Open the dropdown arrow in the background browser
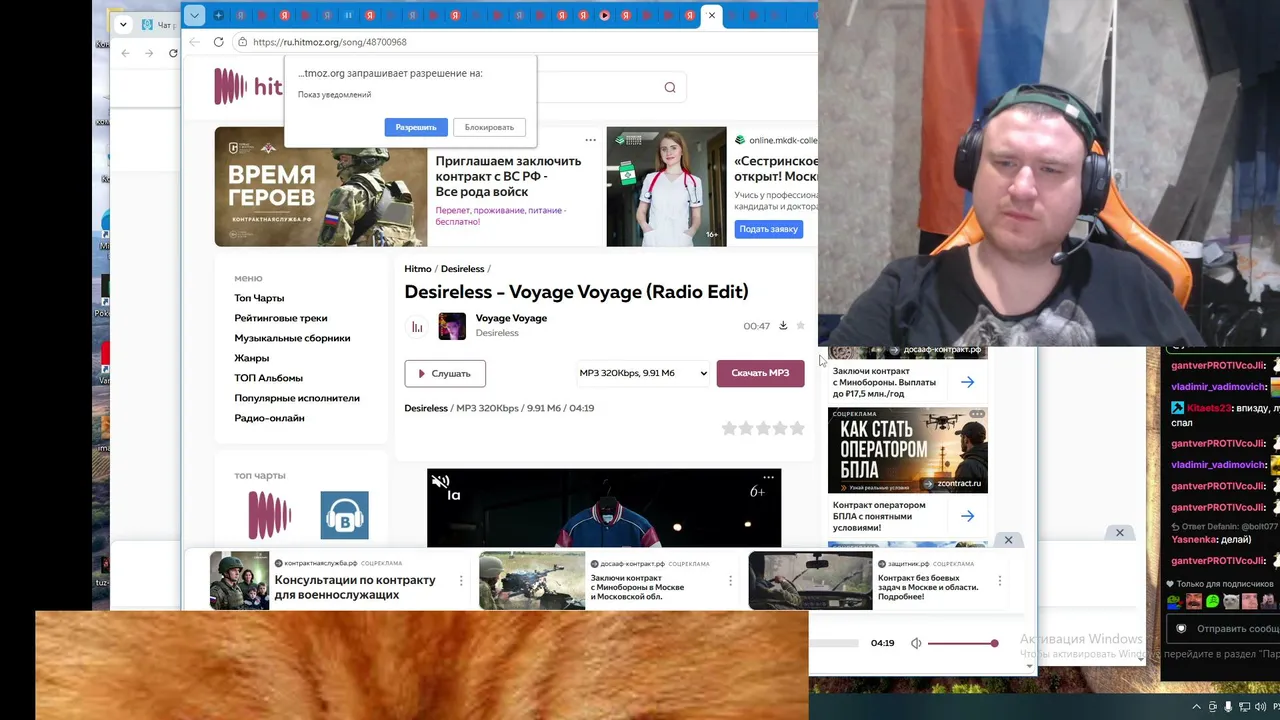 click(x=123, y=24)
